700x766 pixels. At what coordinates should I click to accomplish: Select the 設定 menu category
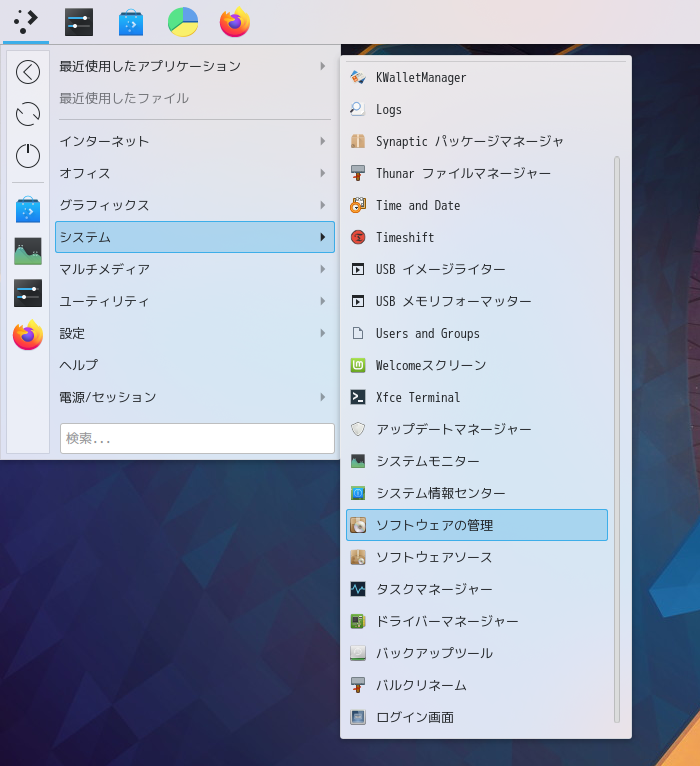tap(195, 333)
